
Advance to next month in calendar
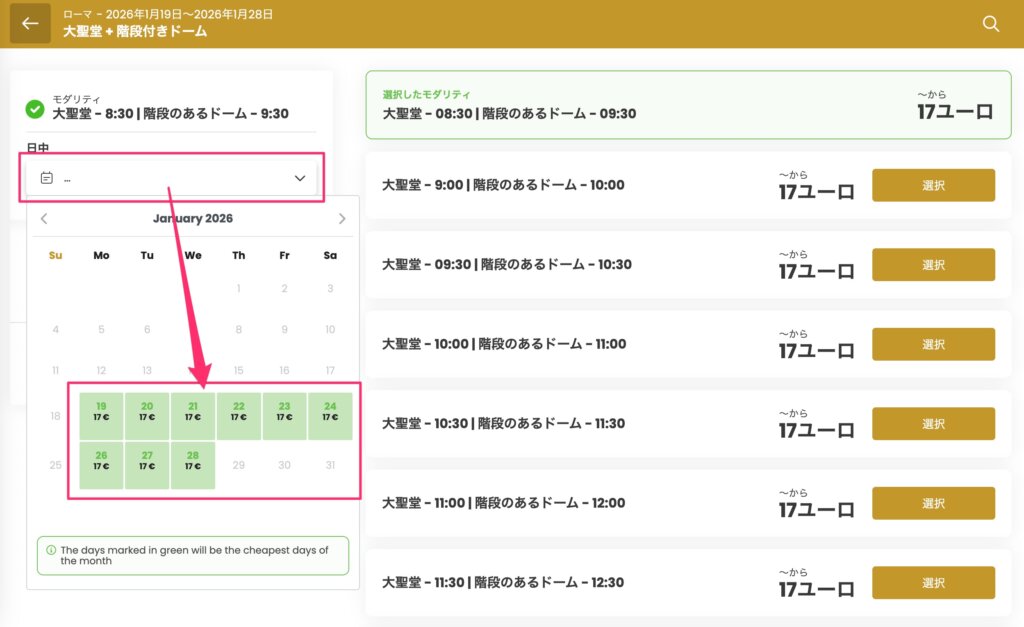pyautogui.click(x=342, y=219)
